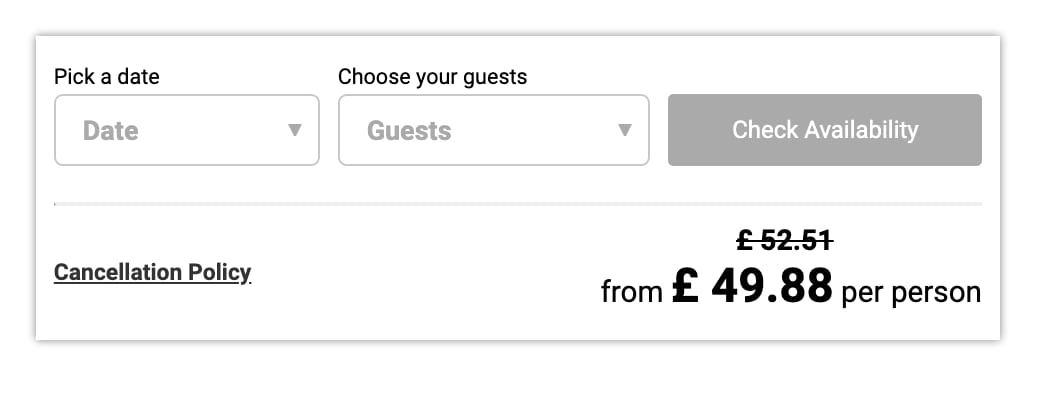Click the crossed-out £ 52.51 price

[x=785, y=240]
